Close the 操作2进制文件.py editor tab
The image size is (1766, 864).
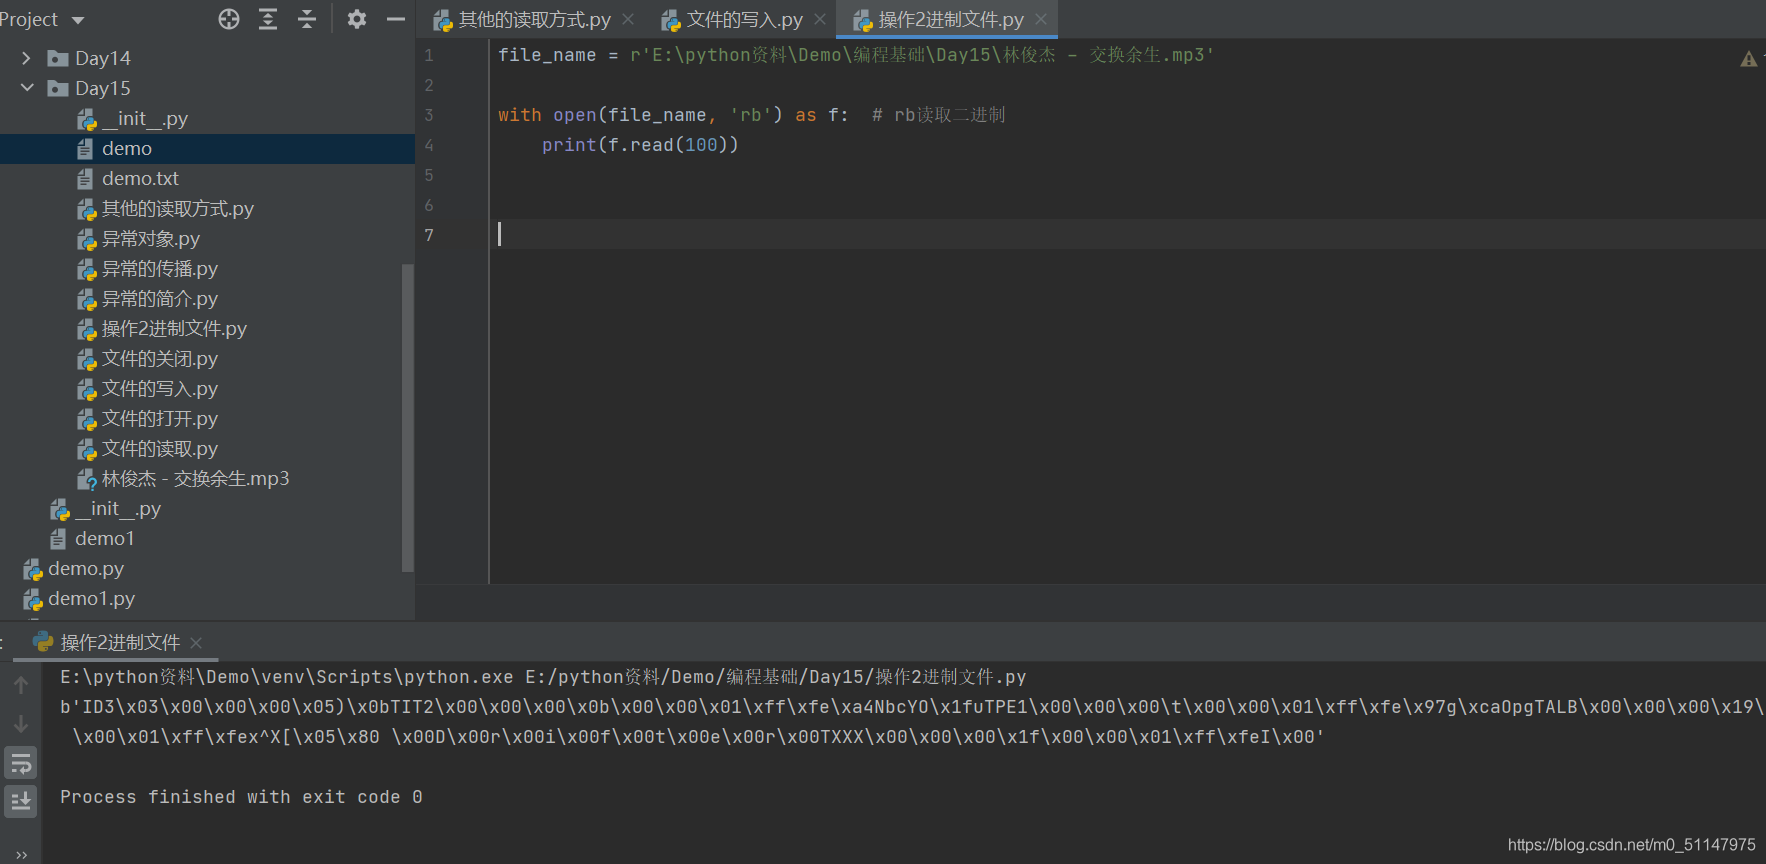pos(1041,19)
